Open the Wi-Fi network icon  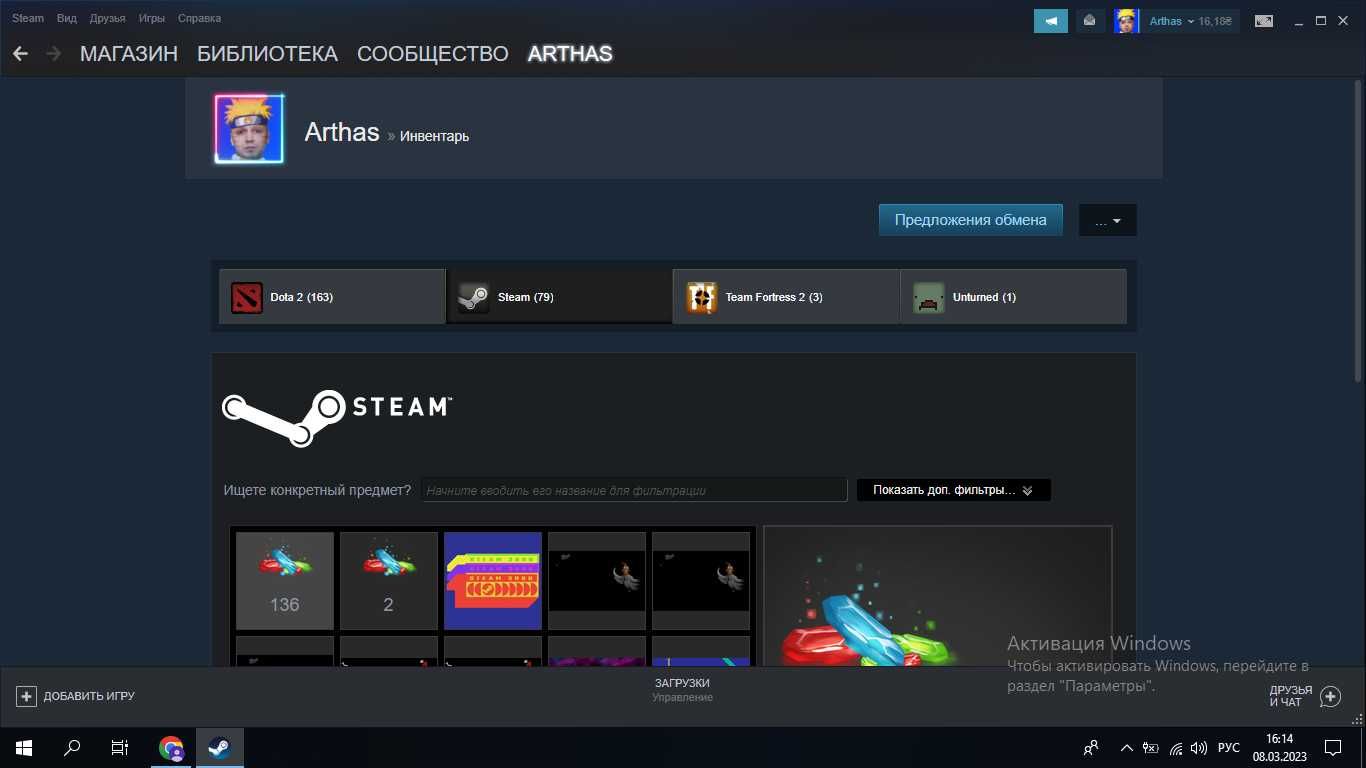tap(1176, 748)
